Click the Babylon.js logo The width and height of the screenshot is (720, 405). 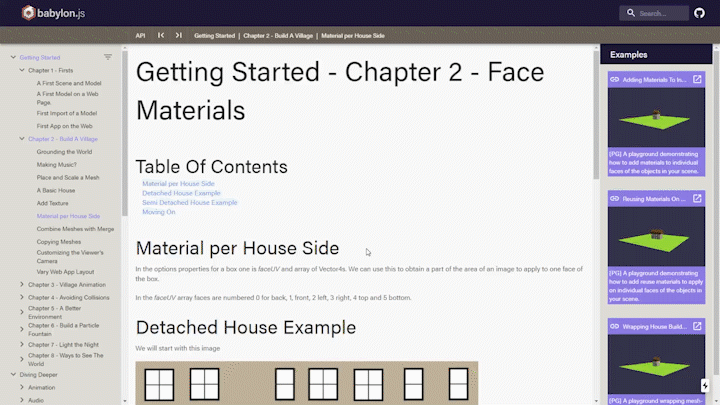pyautogui.click(x=53, y=13)
